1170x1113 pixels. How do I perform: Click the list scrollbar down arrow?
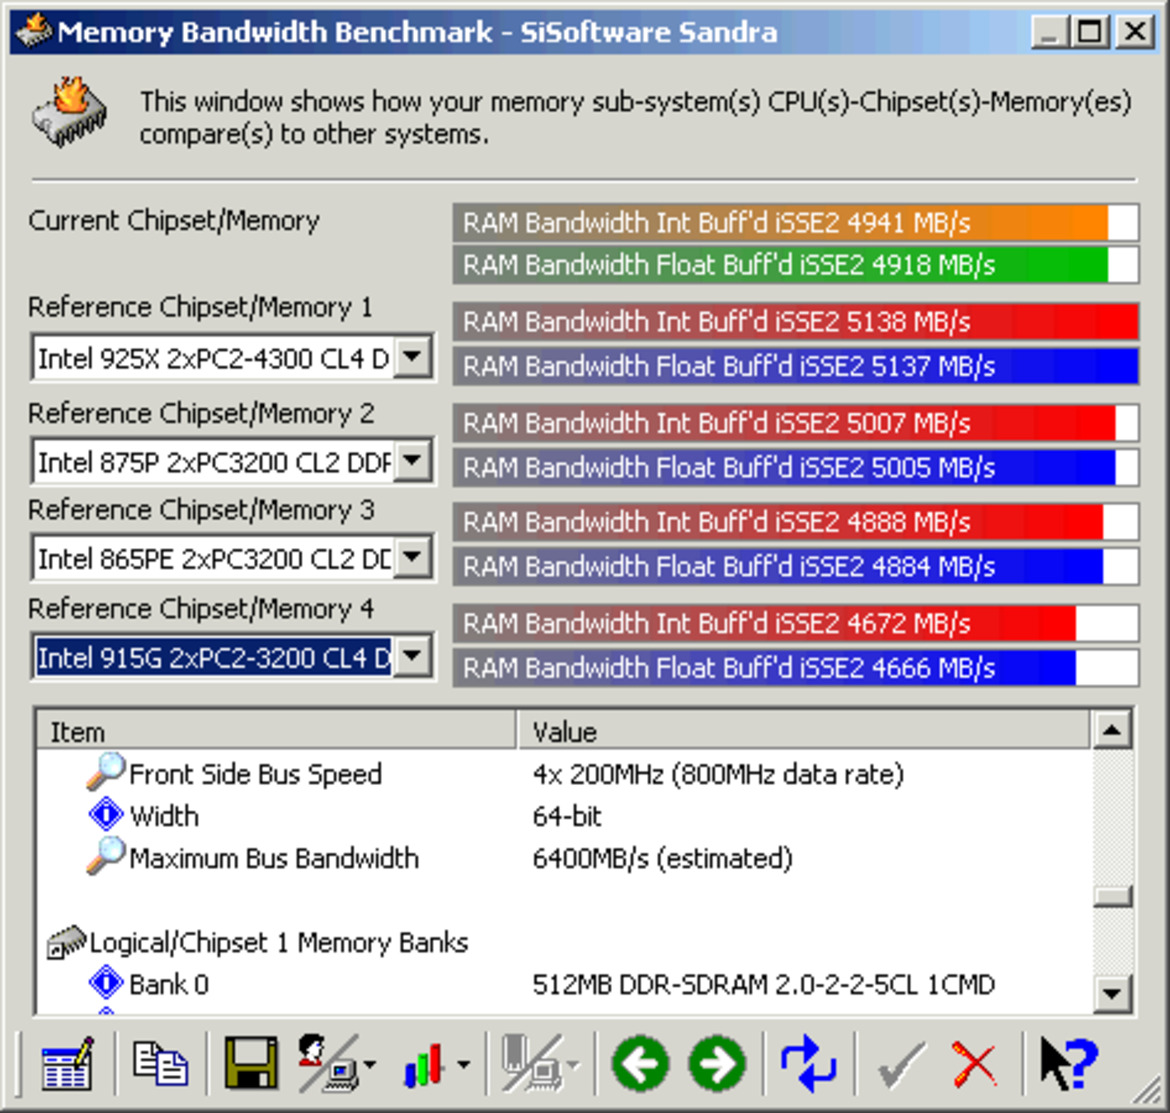pos(1112,994)
